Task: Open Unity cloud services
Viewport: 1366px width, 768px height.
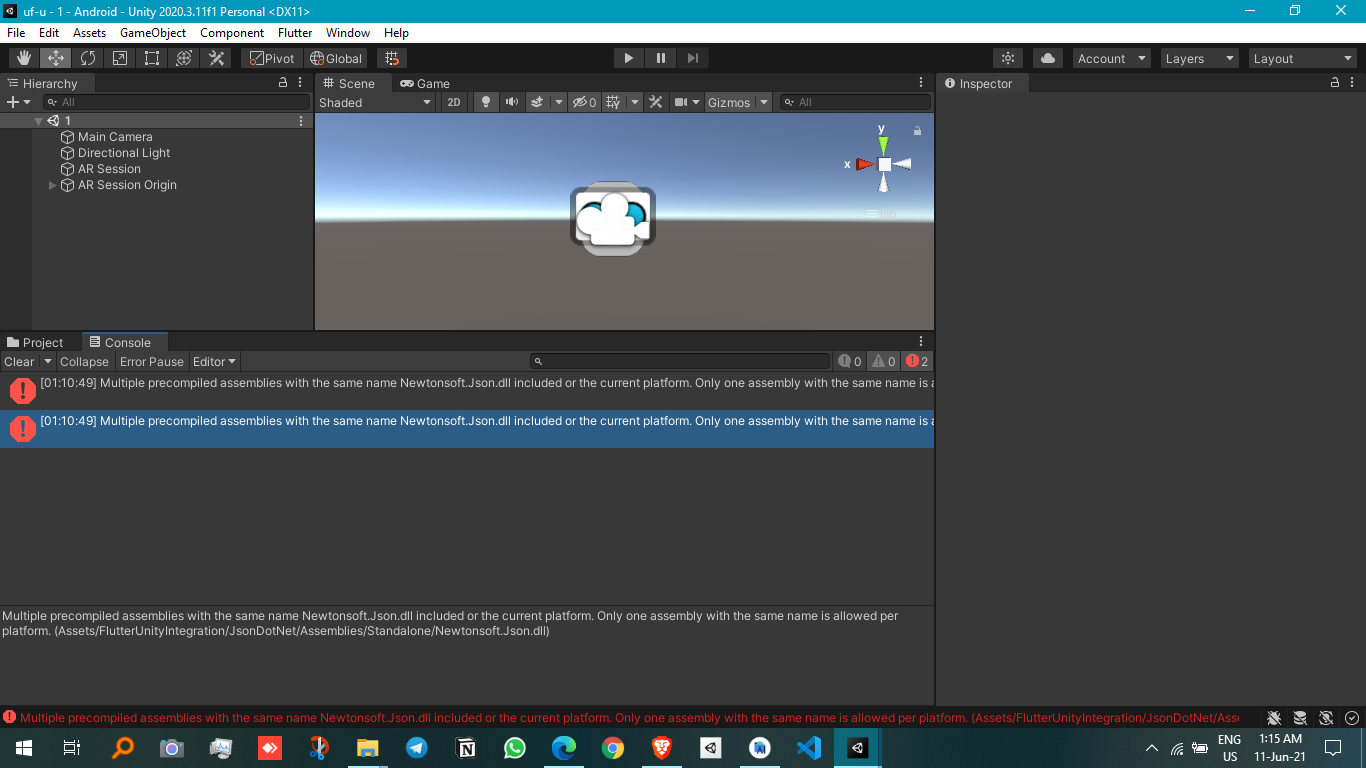Action: [1047, 58]
